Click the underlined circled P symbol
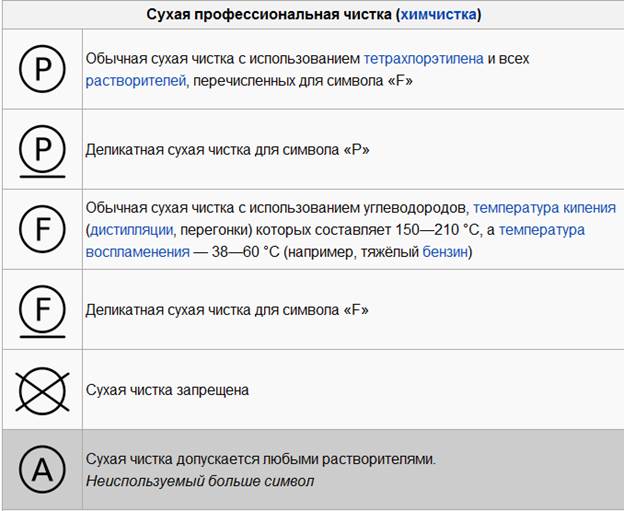 pos(42,151)
